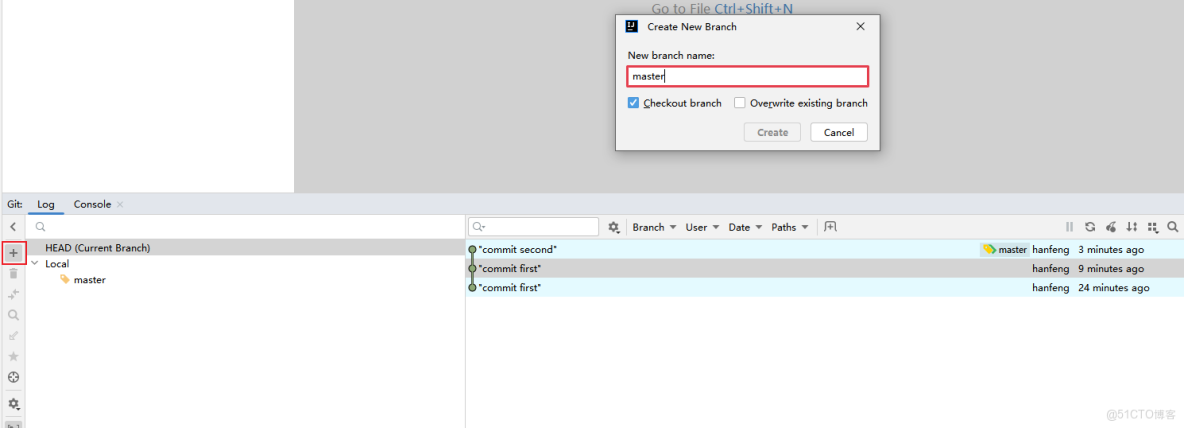Close the Console tab with its x
Screen dimensions: 1184x428
click(120, 205)
